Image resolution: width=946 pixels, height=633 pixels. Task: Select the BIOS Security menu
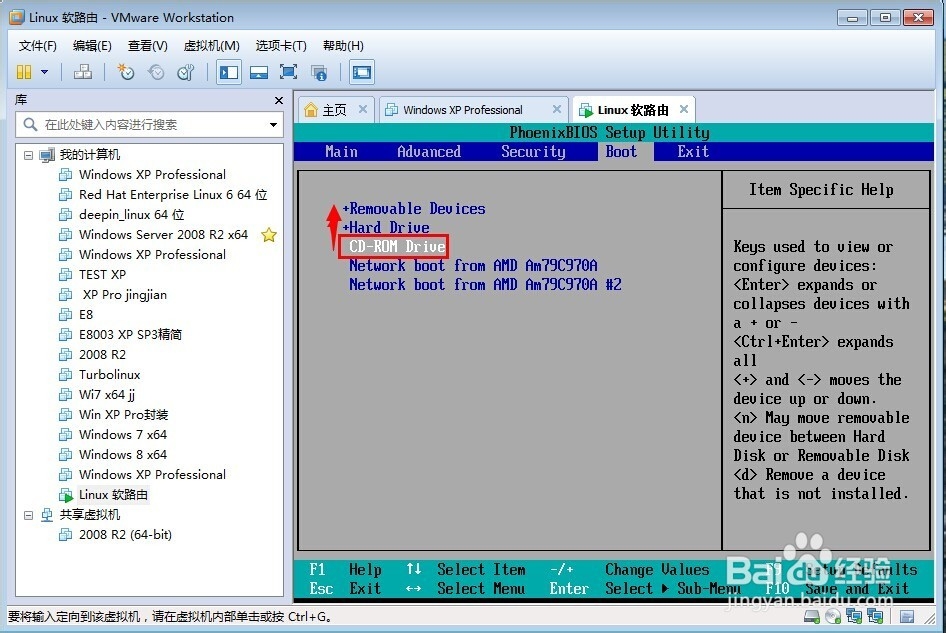[533, 151]
